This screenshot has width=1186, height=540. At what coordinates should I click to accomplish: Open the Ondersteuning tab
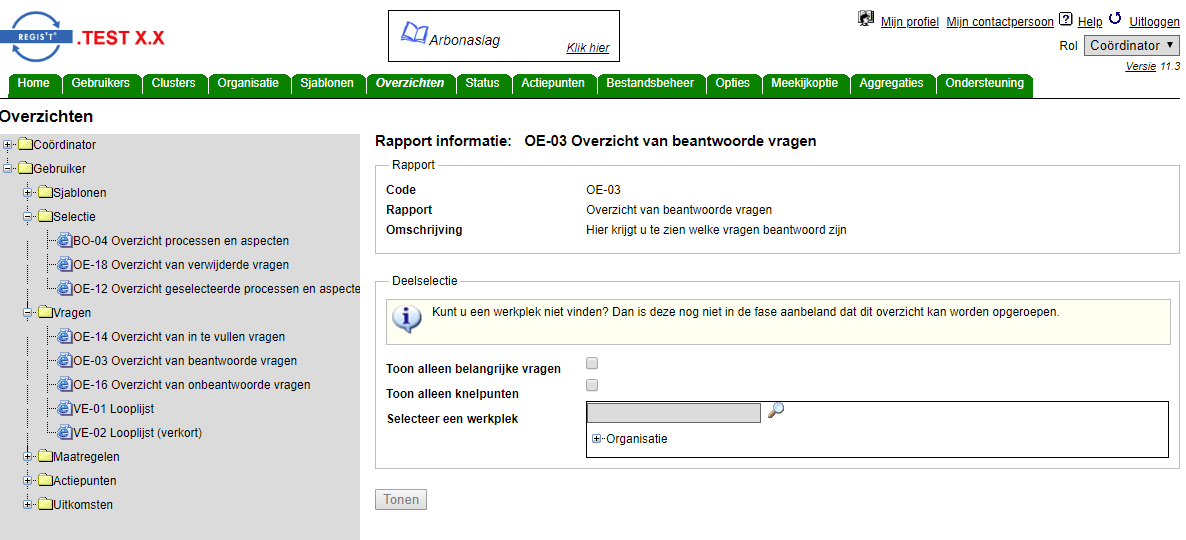pos(985,83)
